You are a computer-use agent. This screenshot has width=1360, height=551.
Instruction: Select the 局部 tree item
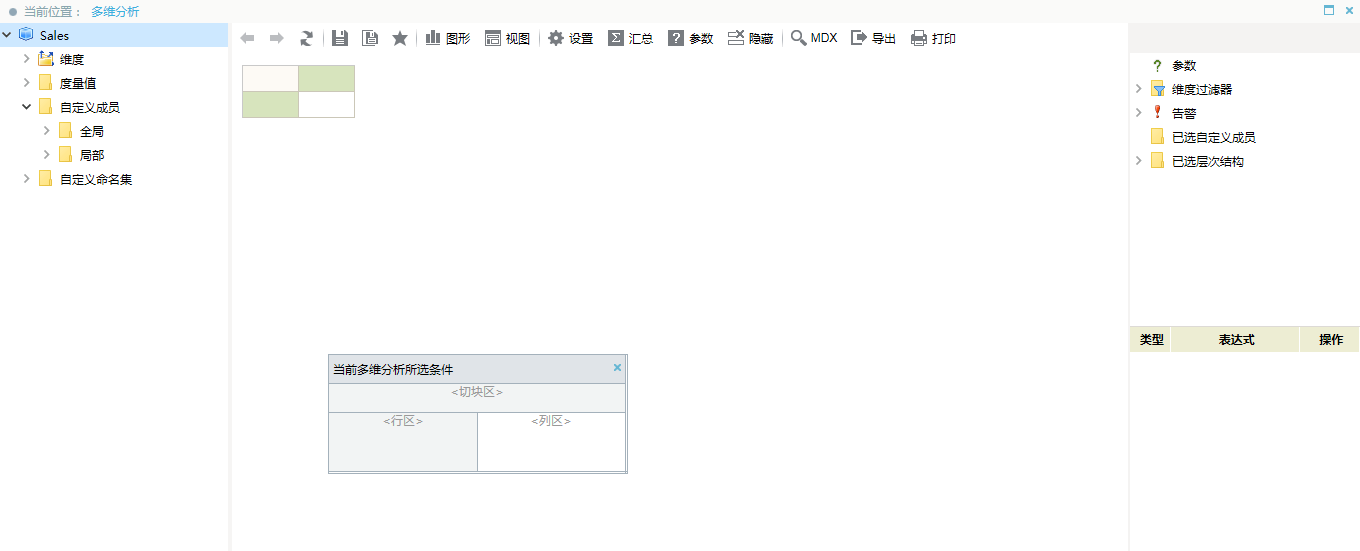92,155
